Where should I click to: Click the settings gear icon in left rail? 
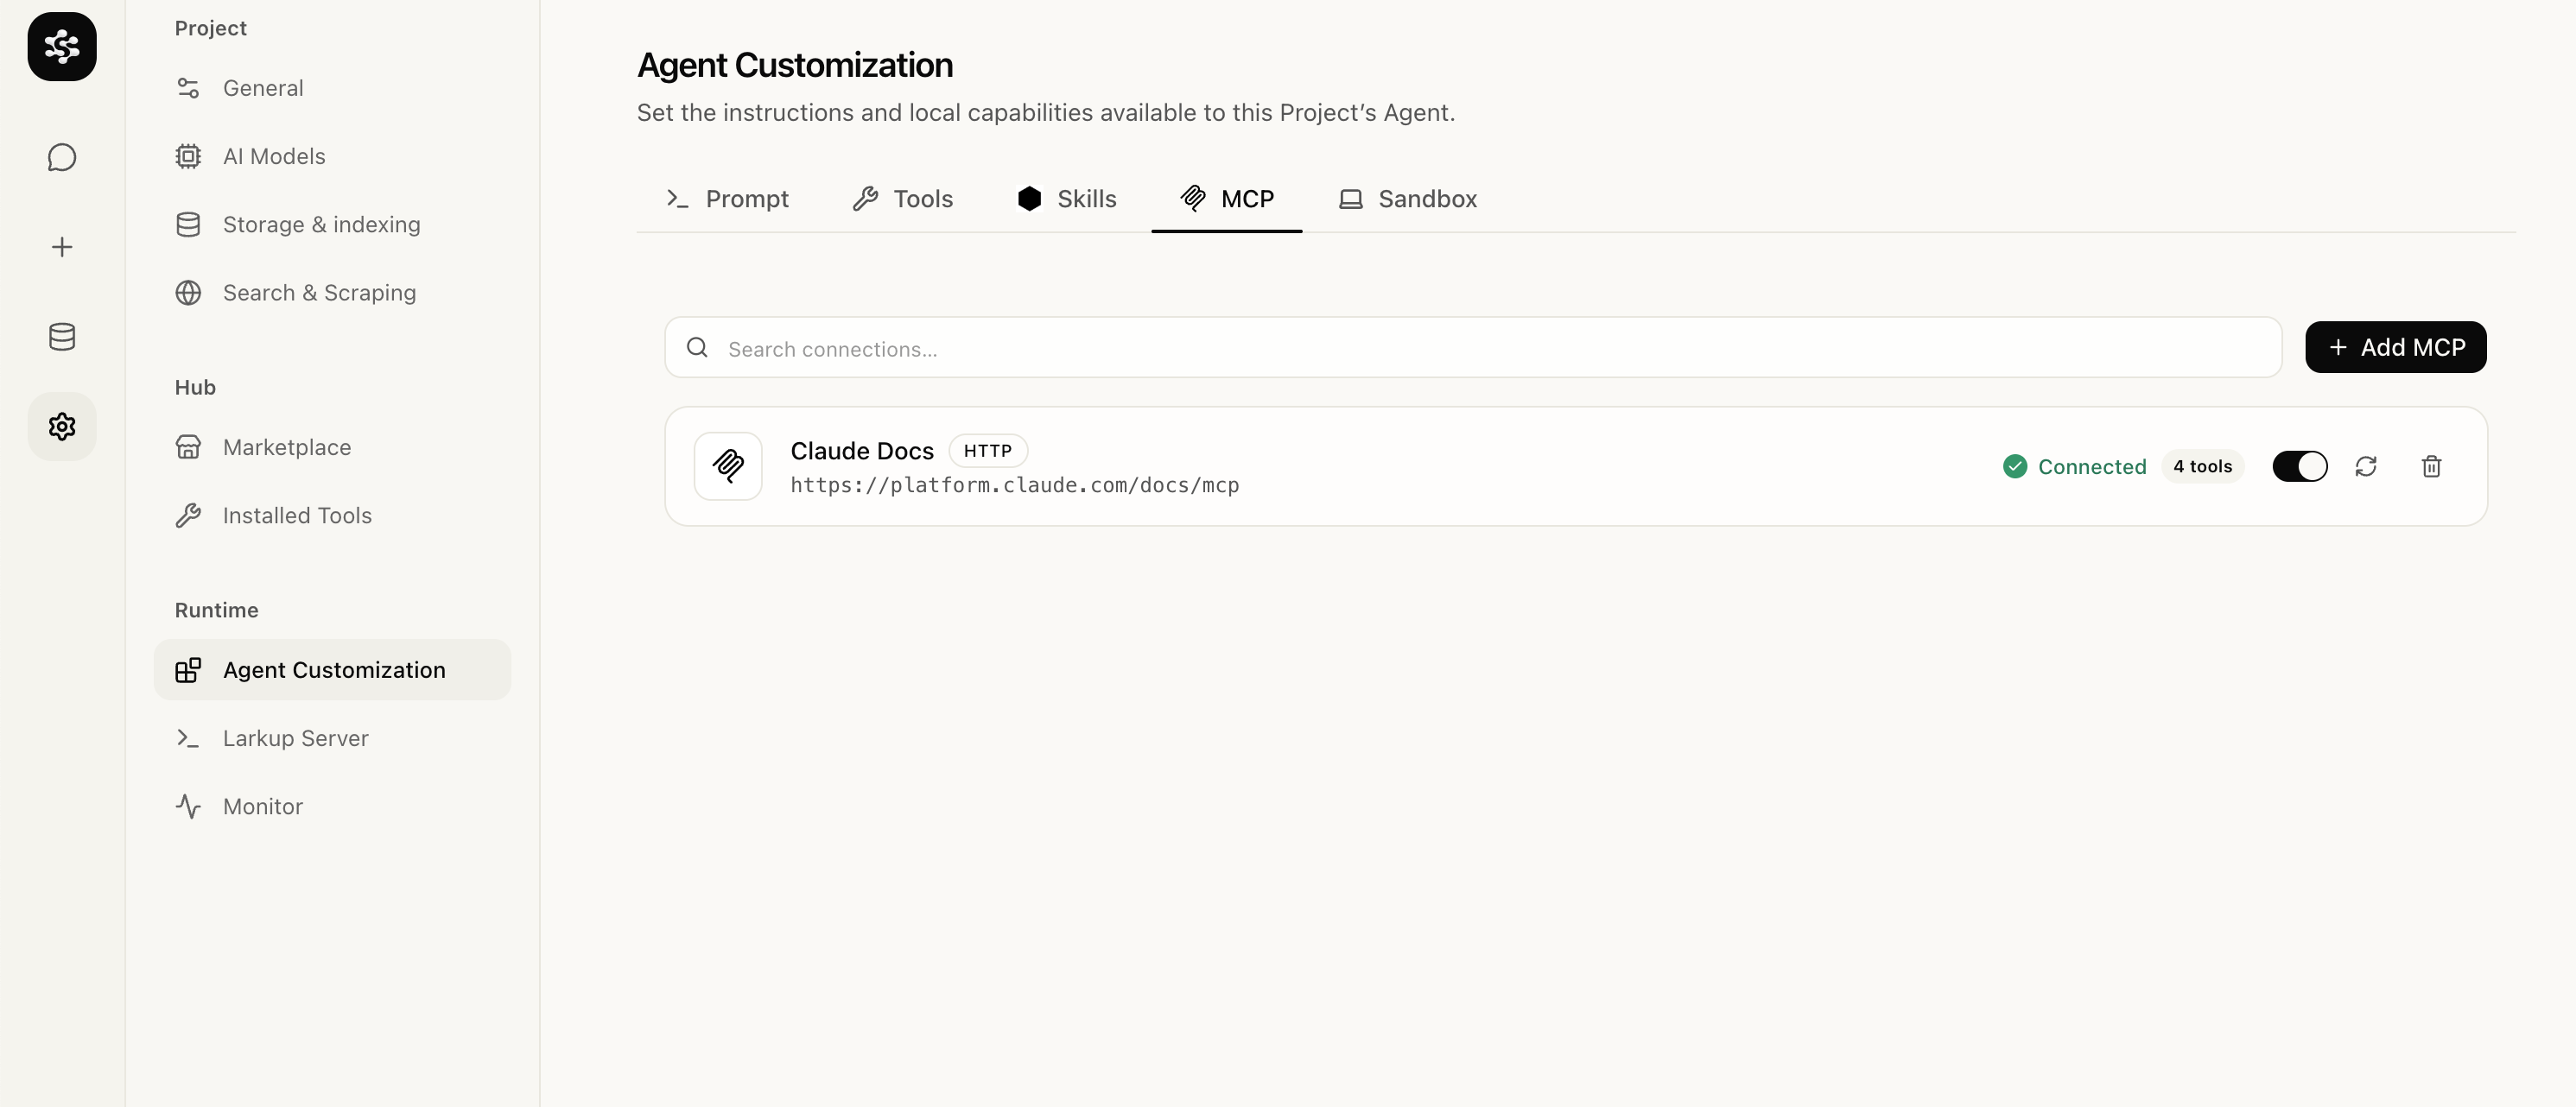coord(62,426)
